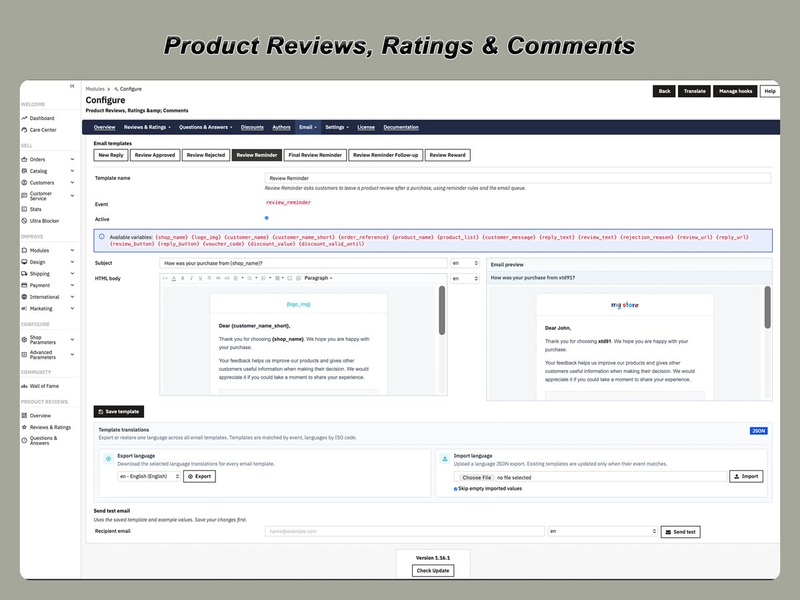Open the HTML body language dropdown
This screenshot has width=800, height=600.
(465, 279)
